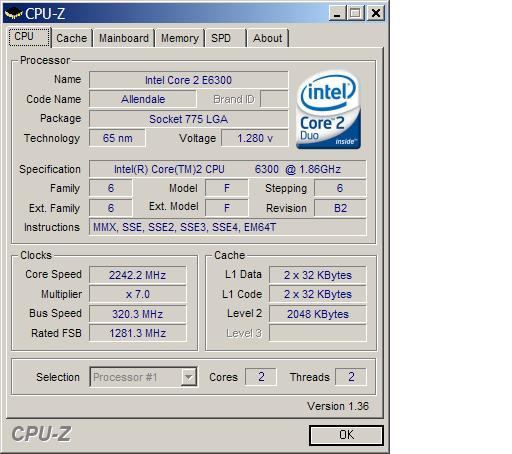Click the Intel Core 2 Duo logo
The height and width of the screenshot is (454, 512).
[329, 110]
